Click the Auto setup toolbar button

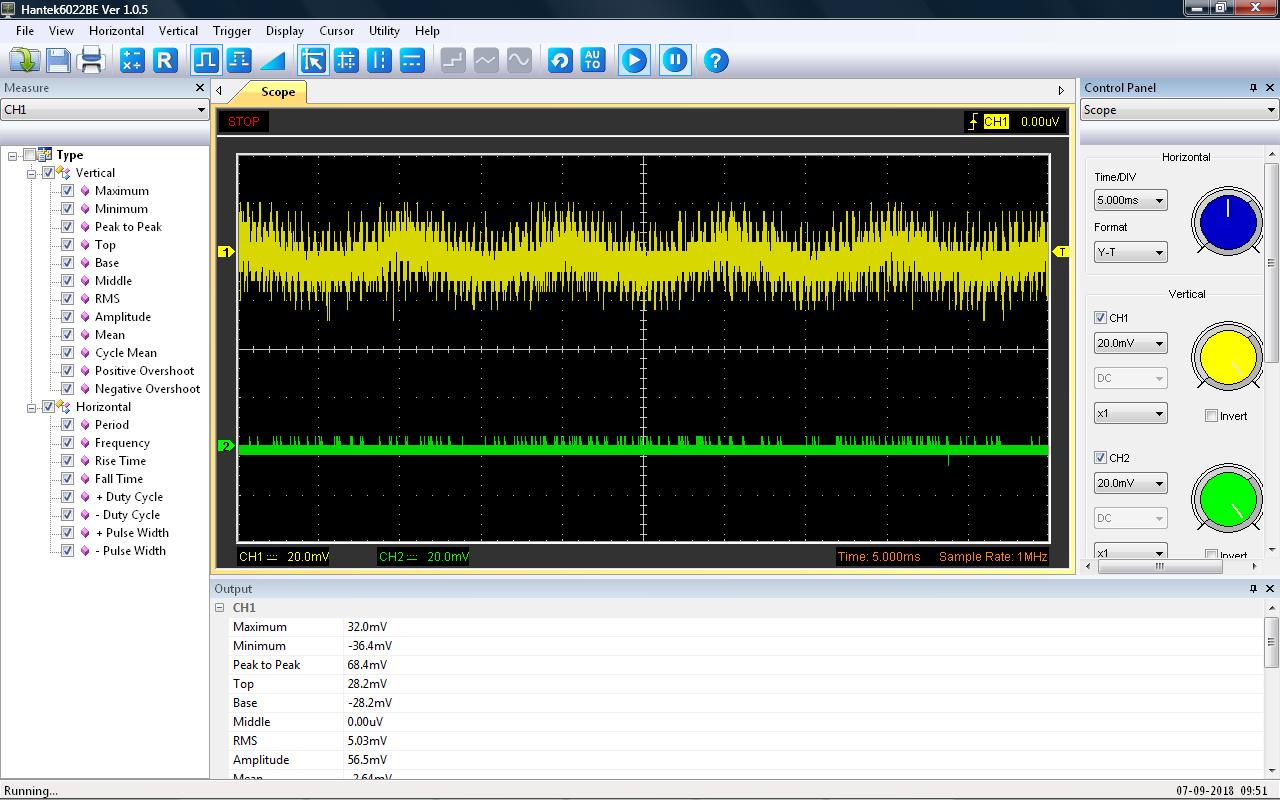coord(592,61)
